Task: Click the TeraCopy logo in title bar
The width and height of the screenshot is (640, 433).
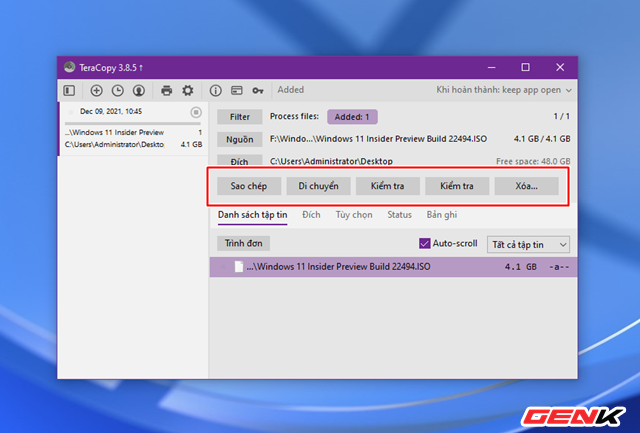Action: tap(69, 67)
